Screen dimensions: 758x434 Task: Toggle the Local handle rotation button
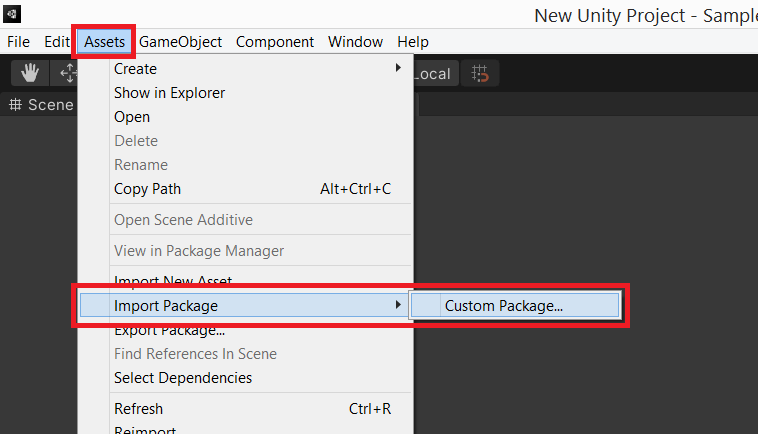point(432,73)
